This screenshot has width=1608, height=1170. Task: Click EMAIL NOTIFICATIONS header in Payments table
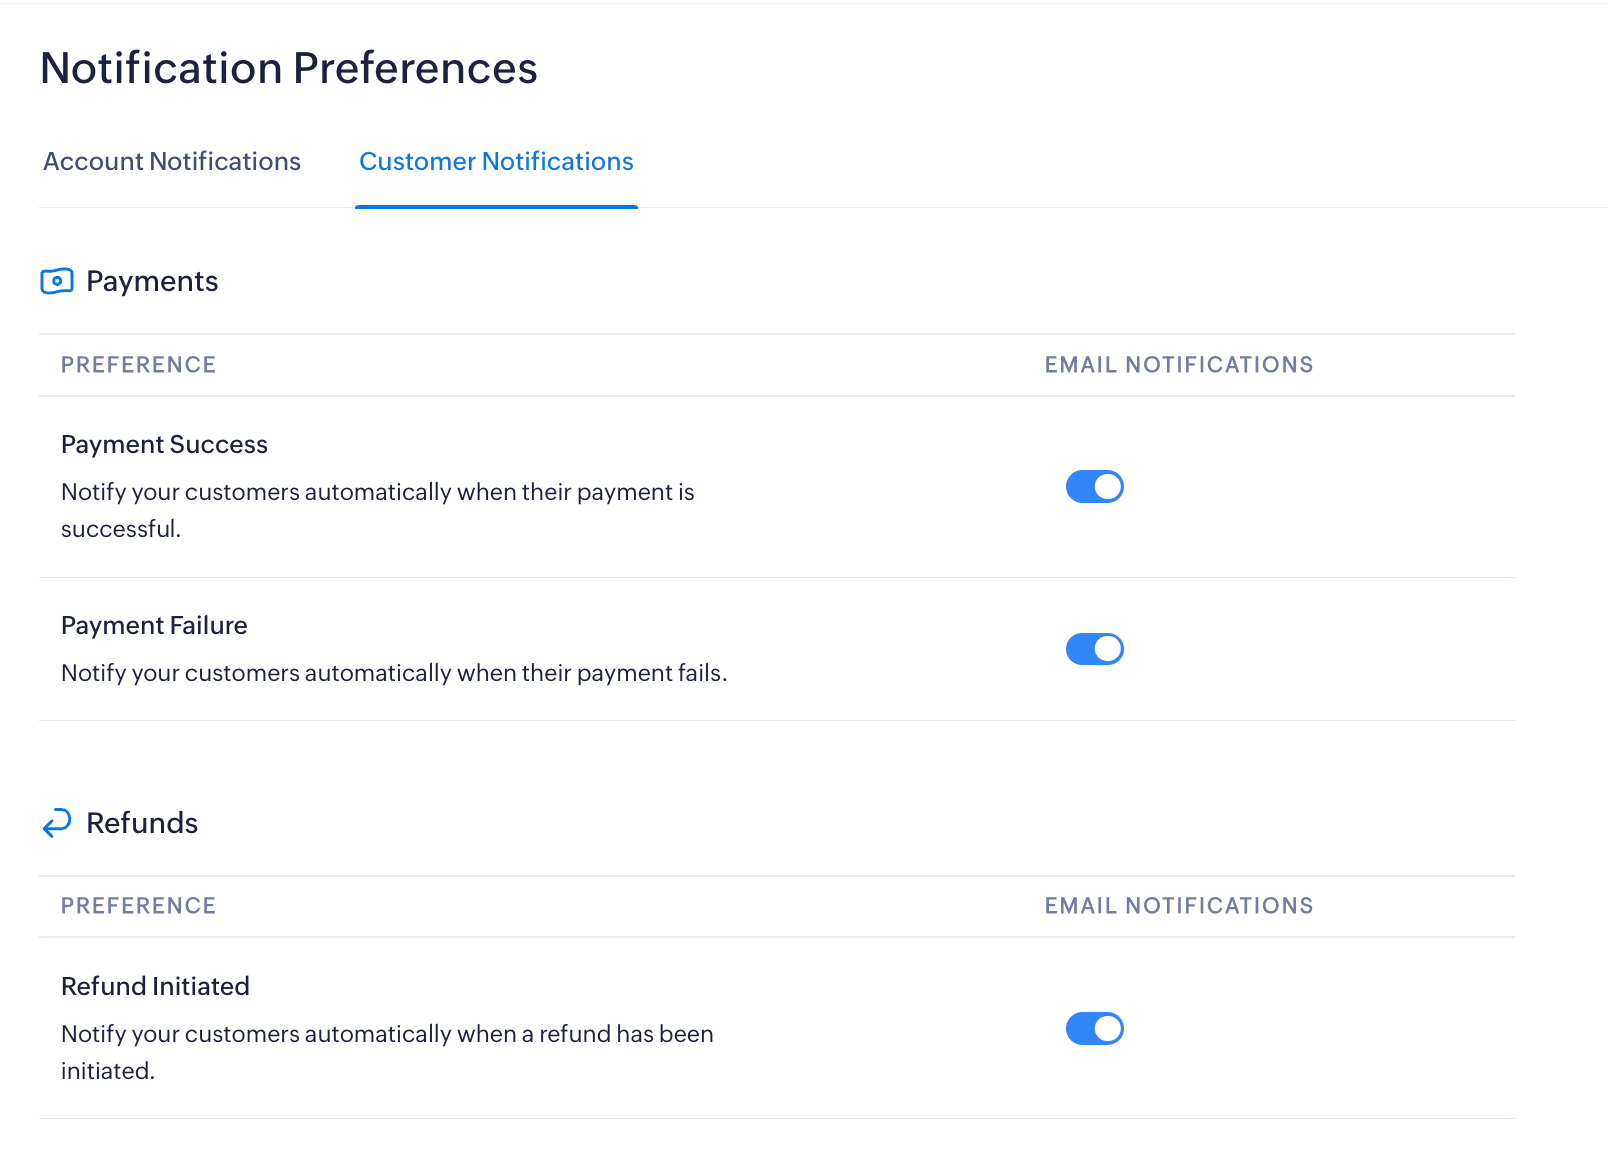1179,365
